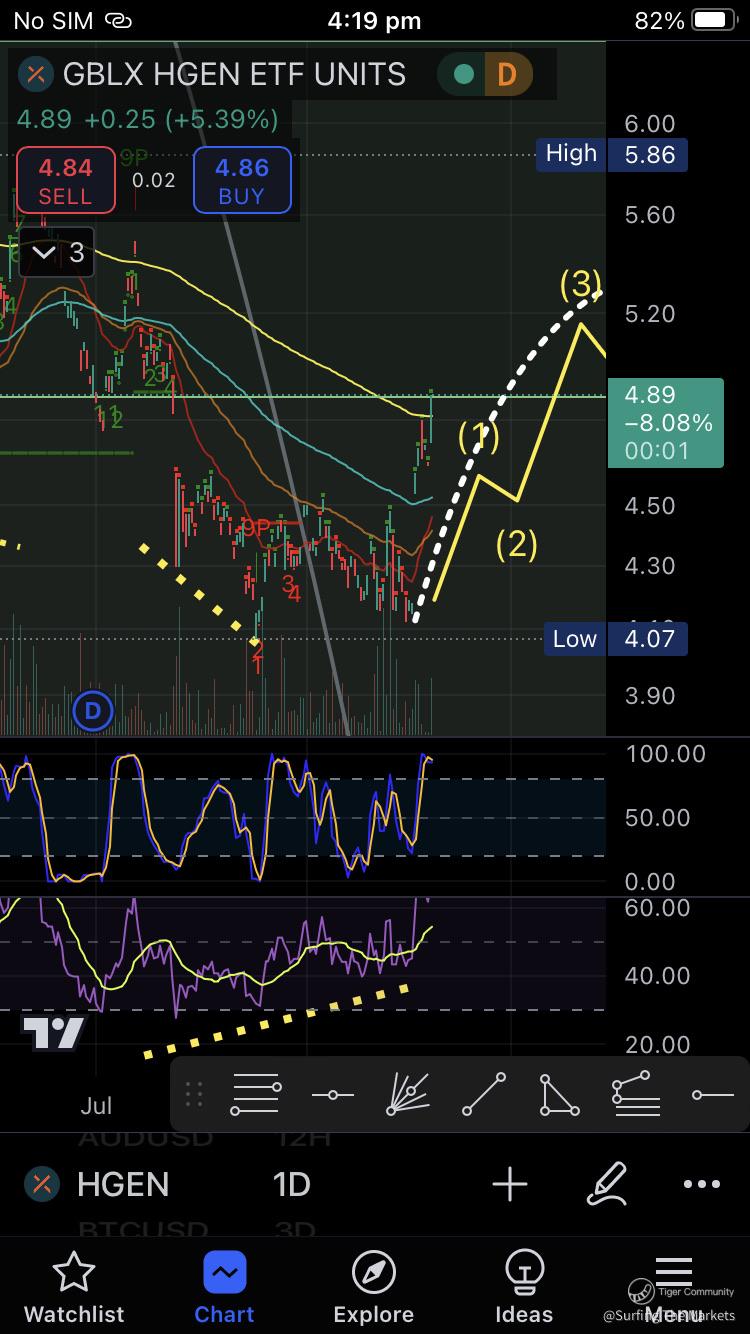The image size is (750, 1334).
Task: Select the horizontal line drawing tool
Action: point(332,1095)
